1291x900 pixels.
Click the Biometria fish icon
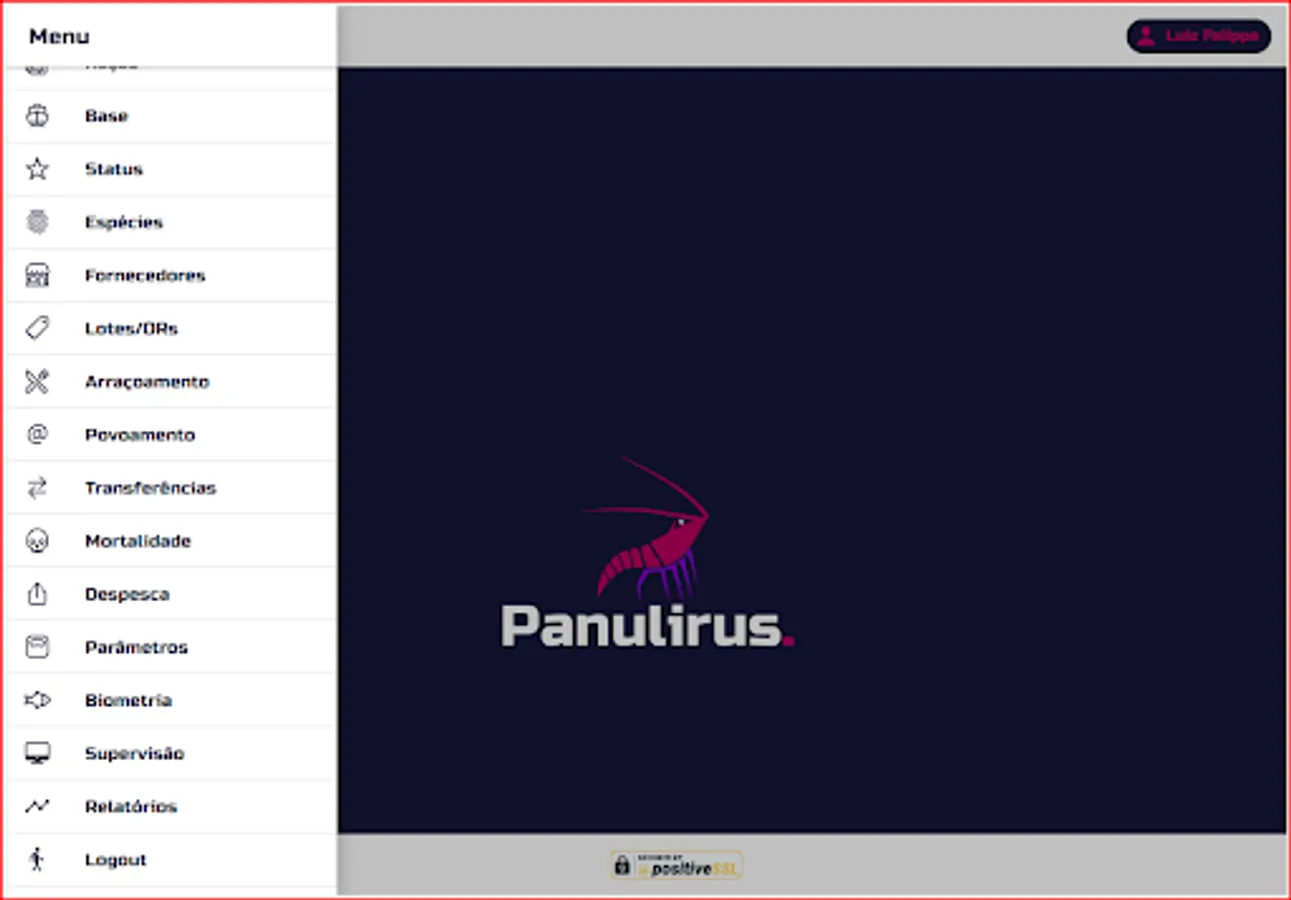(x=37, y=700)
